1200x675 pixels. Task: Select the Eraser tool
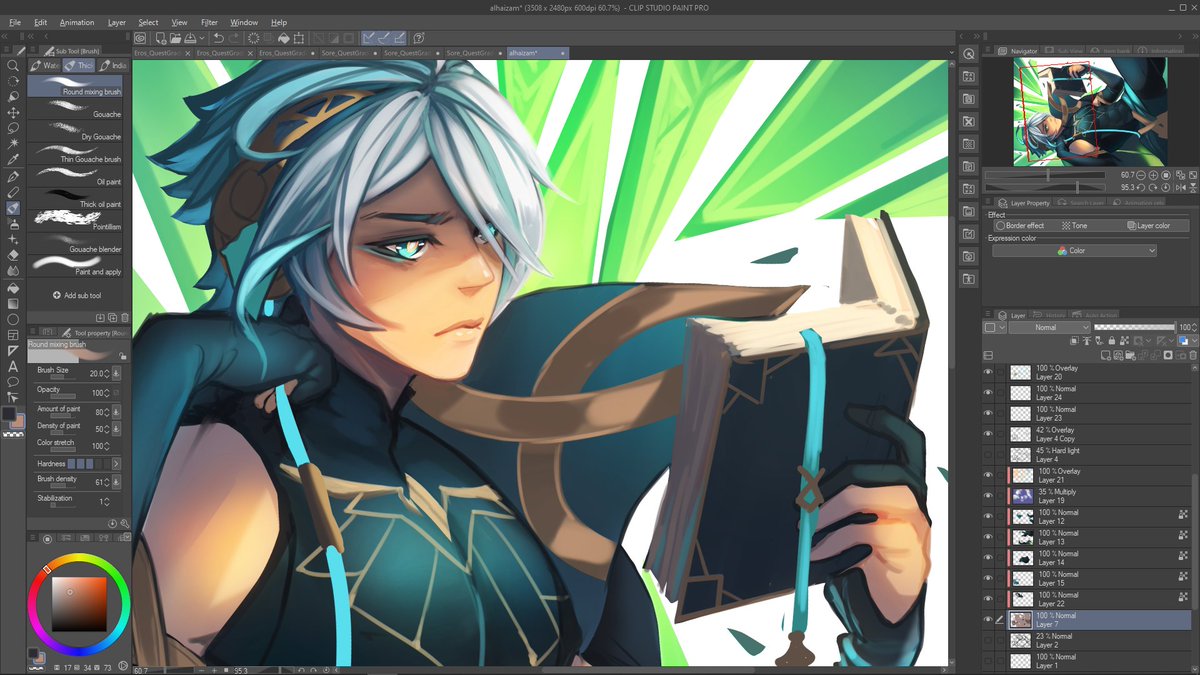tap(13, 256)
